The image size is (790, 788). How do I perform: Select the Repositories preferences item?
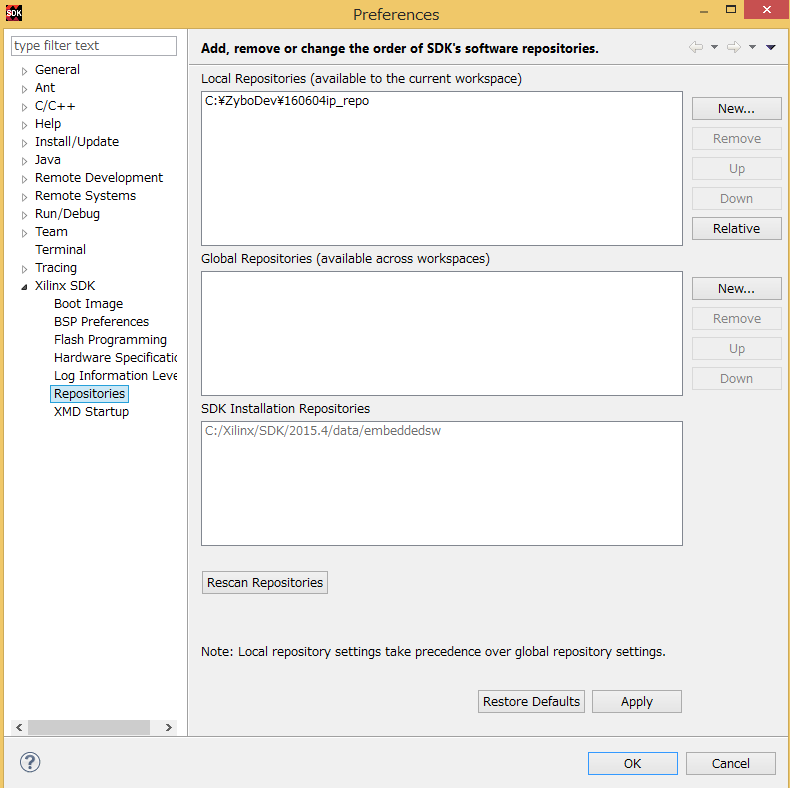click(89, 393)
